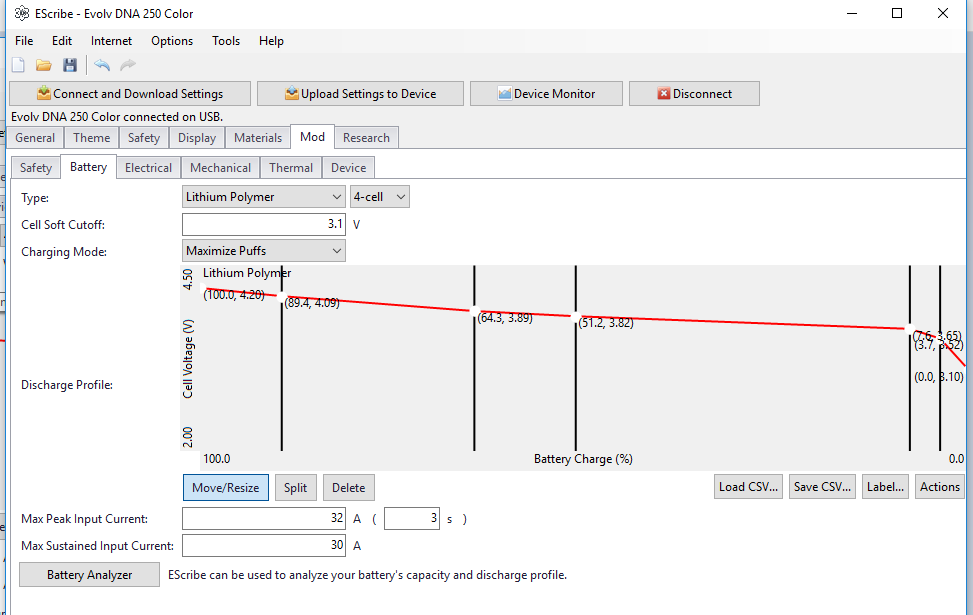Click the Cell Soft Cutoff input field
This screenshot has height=615, width=973.
click(x=264, y=224)
